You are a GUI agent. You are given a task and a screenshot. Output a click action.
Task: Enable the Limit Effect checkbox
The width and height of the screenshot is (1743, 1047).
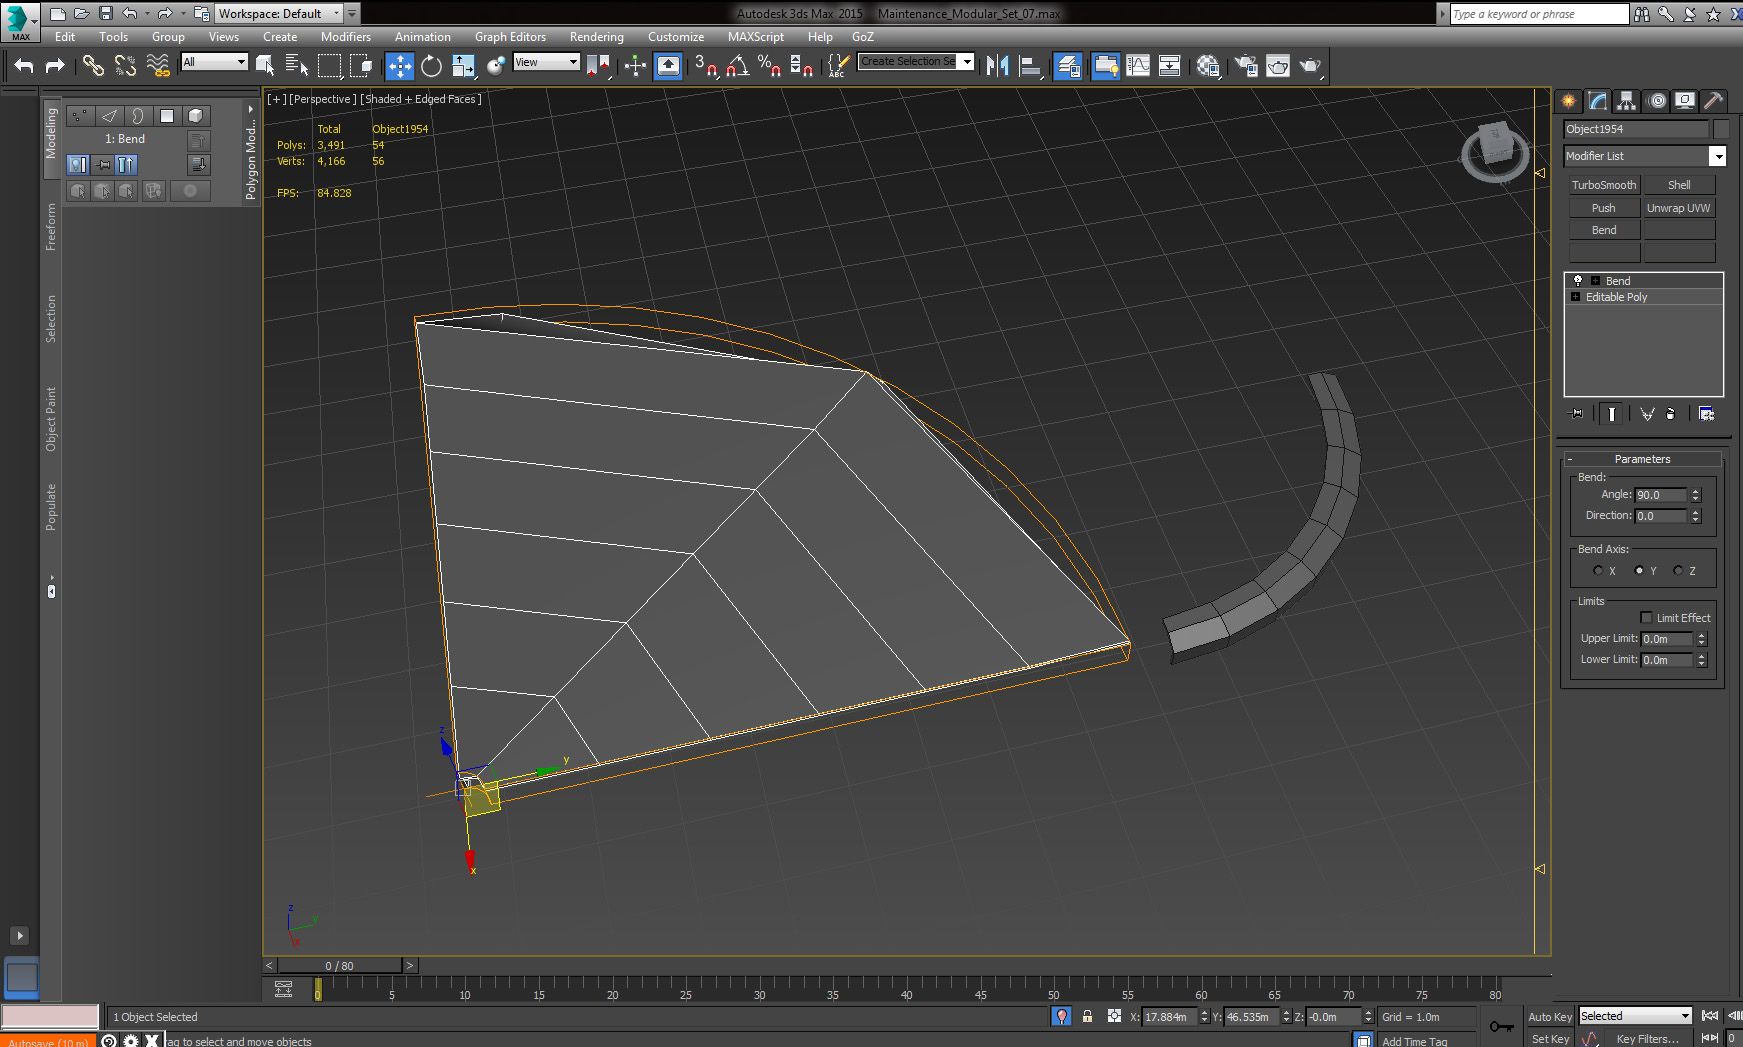pyautogui.click(x=1646, y=618)
